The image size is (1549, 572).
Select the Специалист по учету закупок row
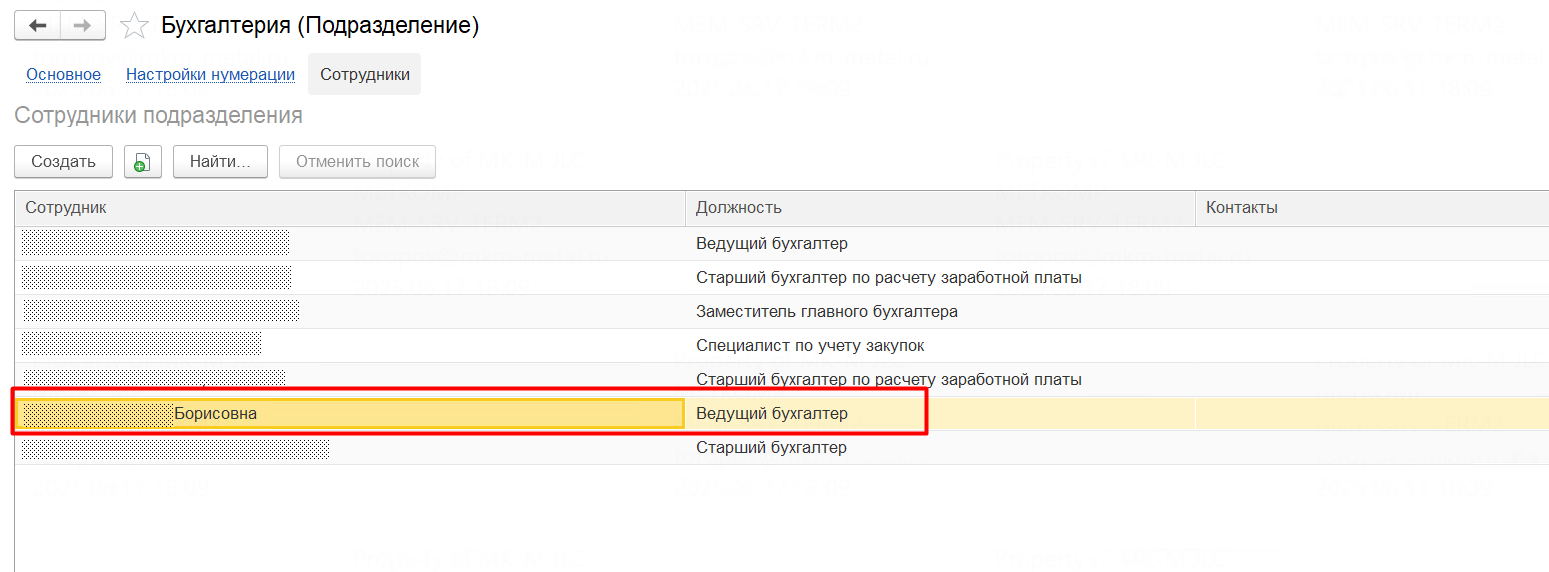[x=782, y=345]
